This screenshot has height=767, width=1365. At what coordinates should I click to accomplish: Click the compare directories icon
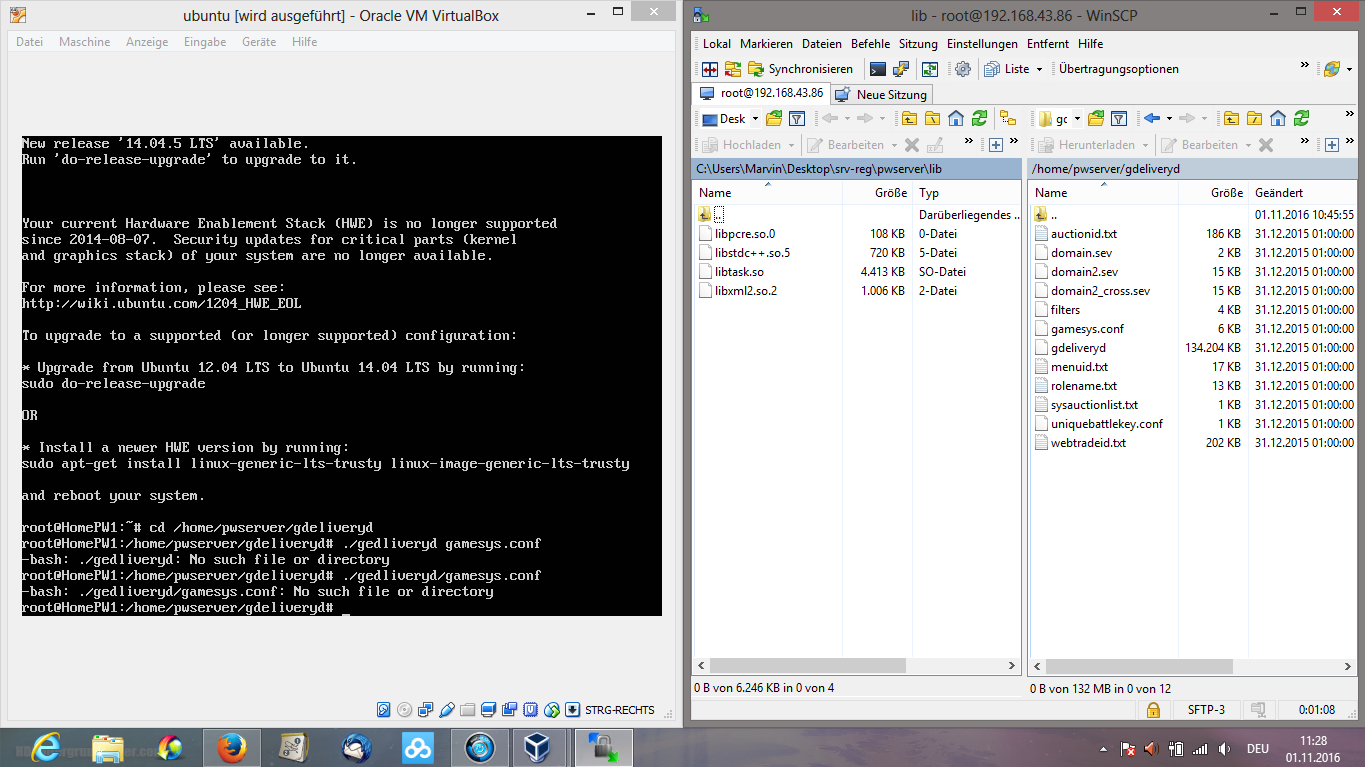click(x=709, y=69)
